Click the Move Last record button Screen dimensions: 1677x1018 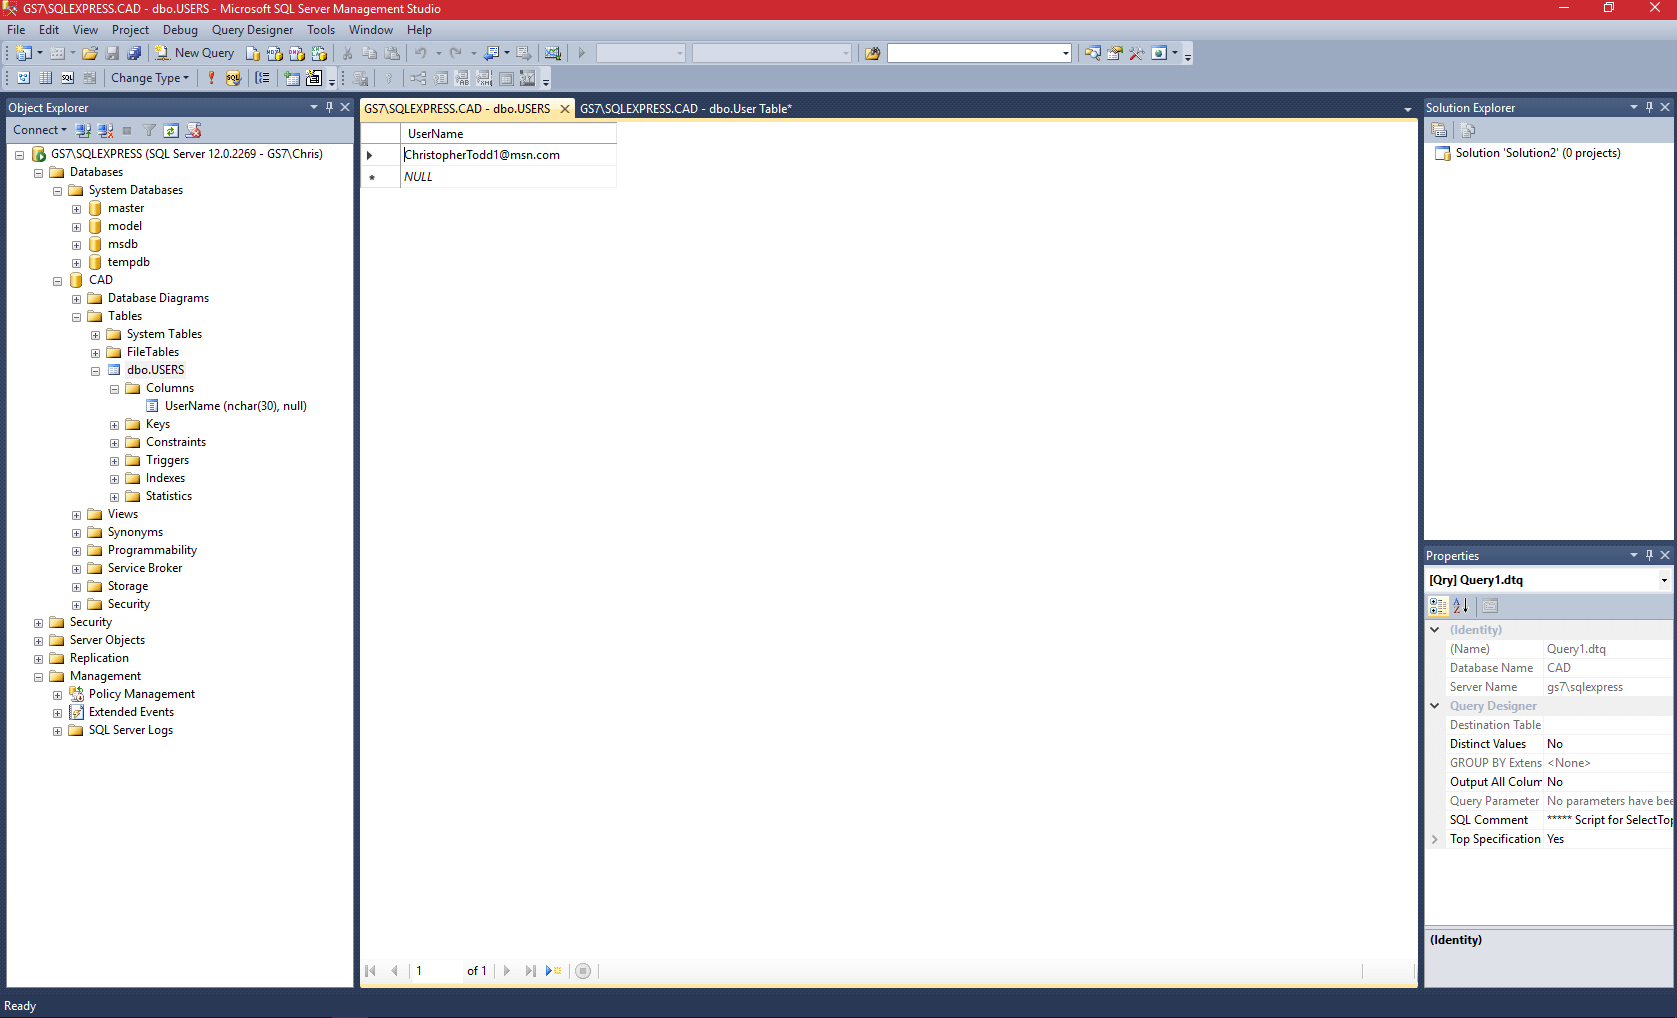530,971
